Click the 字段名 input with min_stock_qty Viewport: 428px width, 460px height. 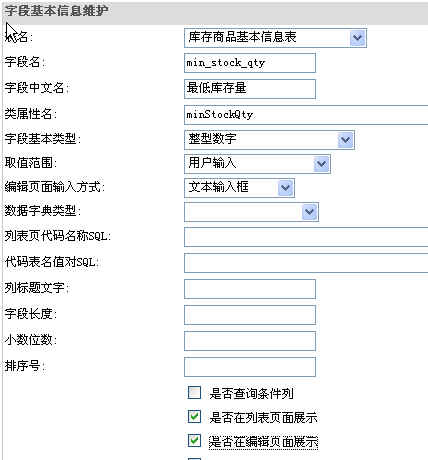click(250, 63)
